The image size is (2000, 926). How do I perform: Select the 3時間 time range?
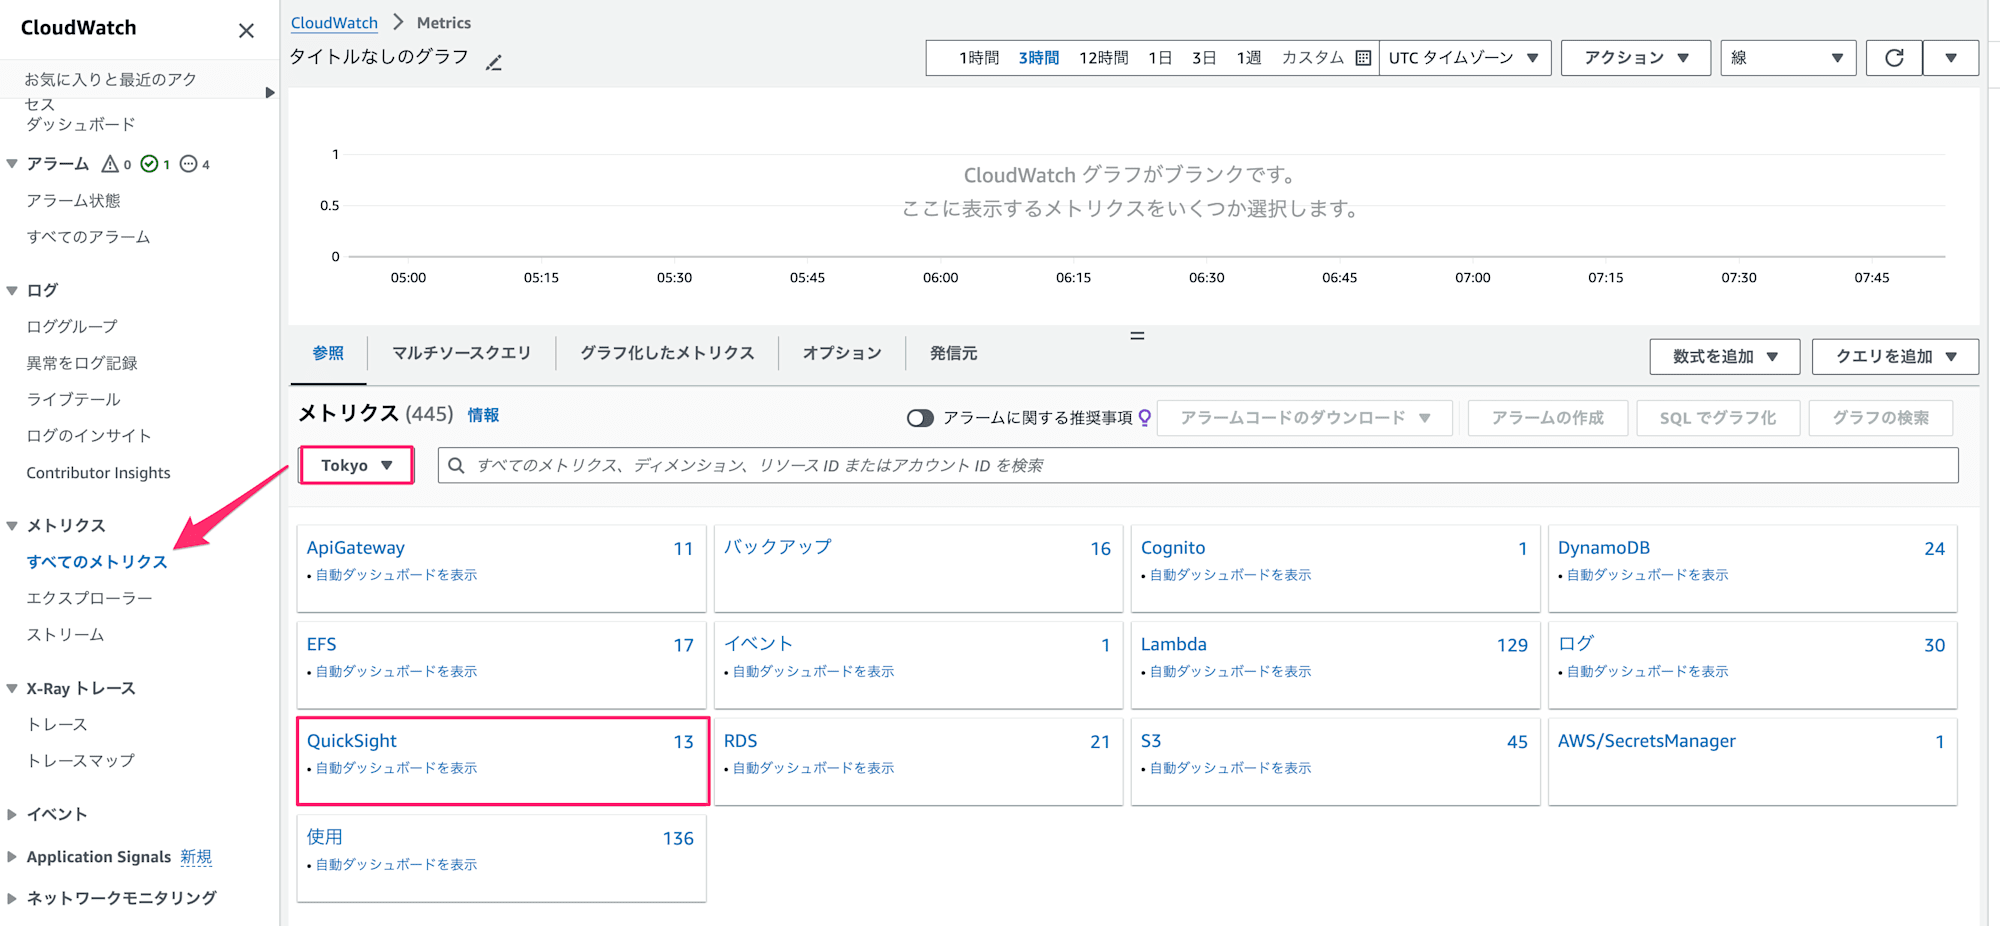(x=1039, y=58)
